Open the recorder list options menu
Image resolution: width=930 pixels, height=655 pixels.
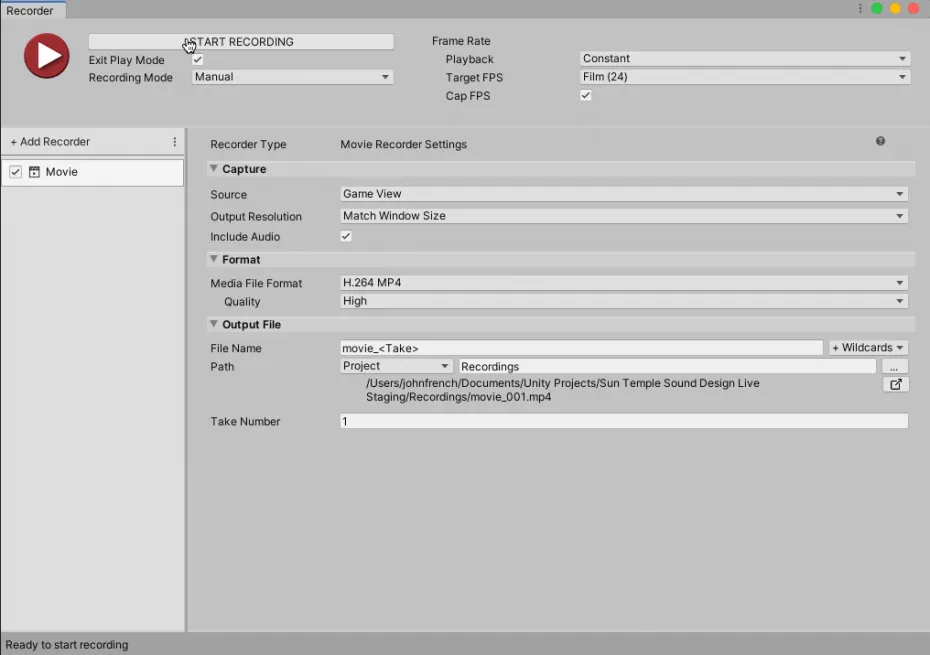pos(174,141)
